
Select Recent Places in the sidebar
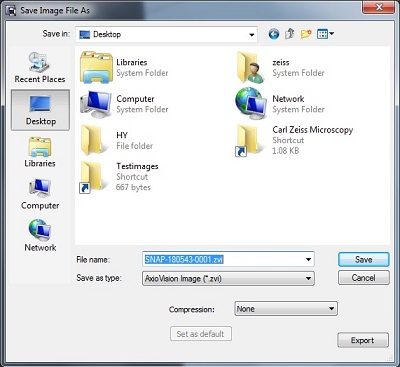(x=40, y=67)
